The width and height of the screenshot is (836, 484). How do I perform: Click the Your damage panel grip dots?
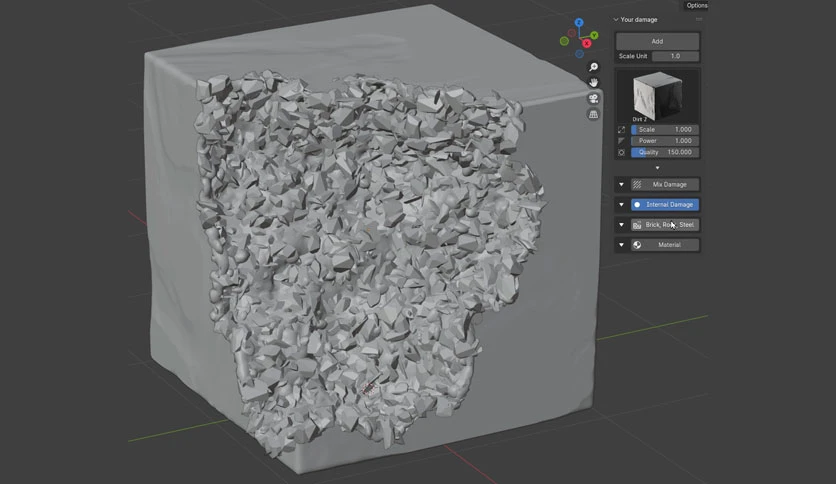tap(698, 20)
